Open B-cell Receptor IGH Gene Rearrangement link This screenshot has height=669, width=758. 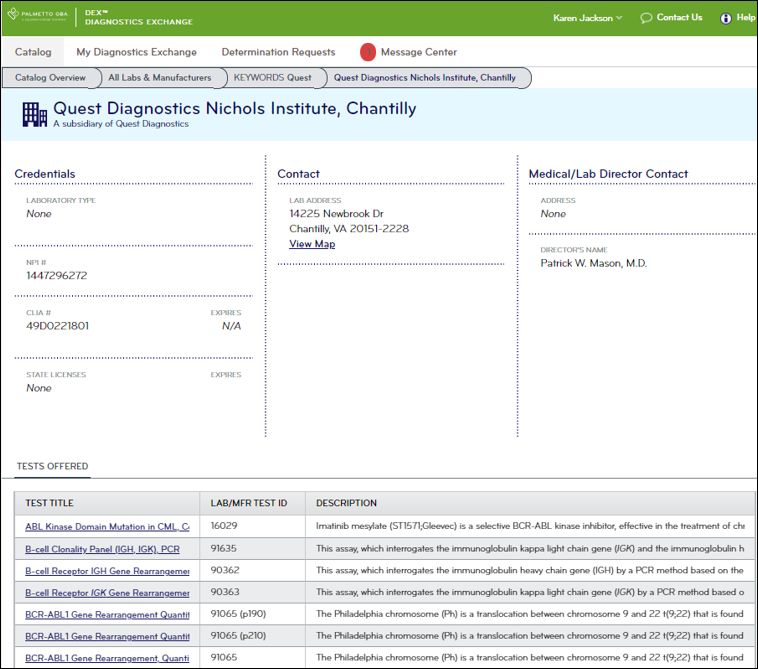point(107,571)
